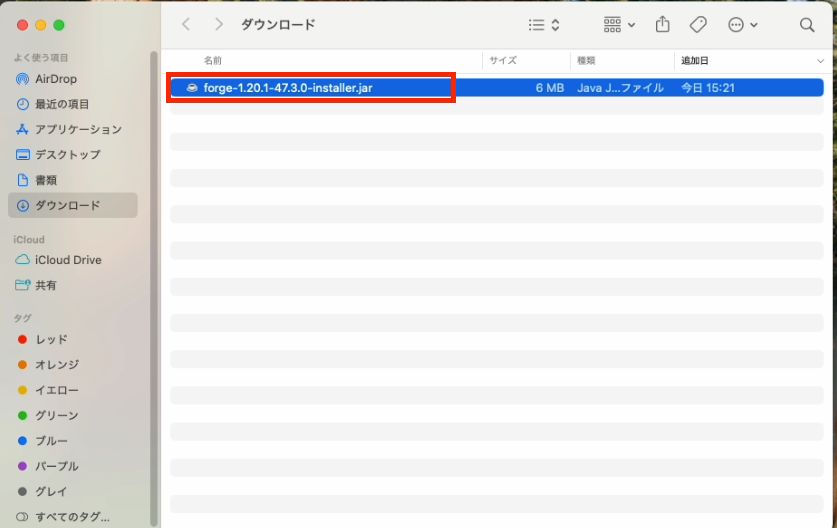Click the 6 MB size cell
The image size is (837, 528).
coord(550,88)
